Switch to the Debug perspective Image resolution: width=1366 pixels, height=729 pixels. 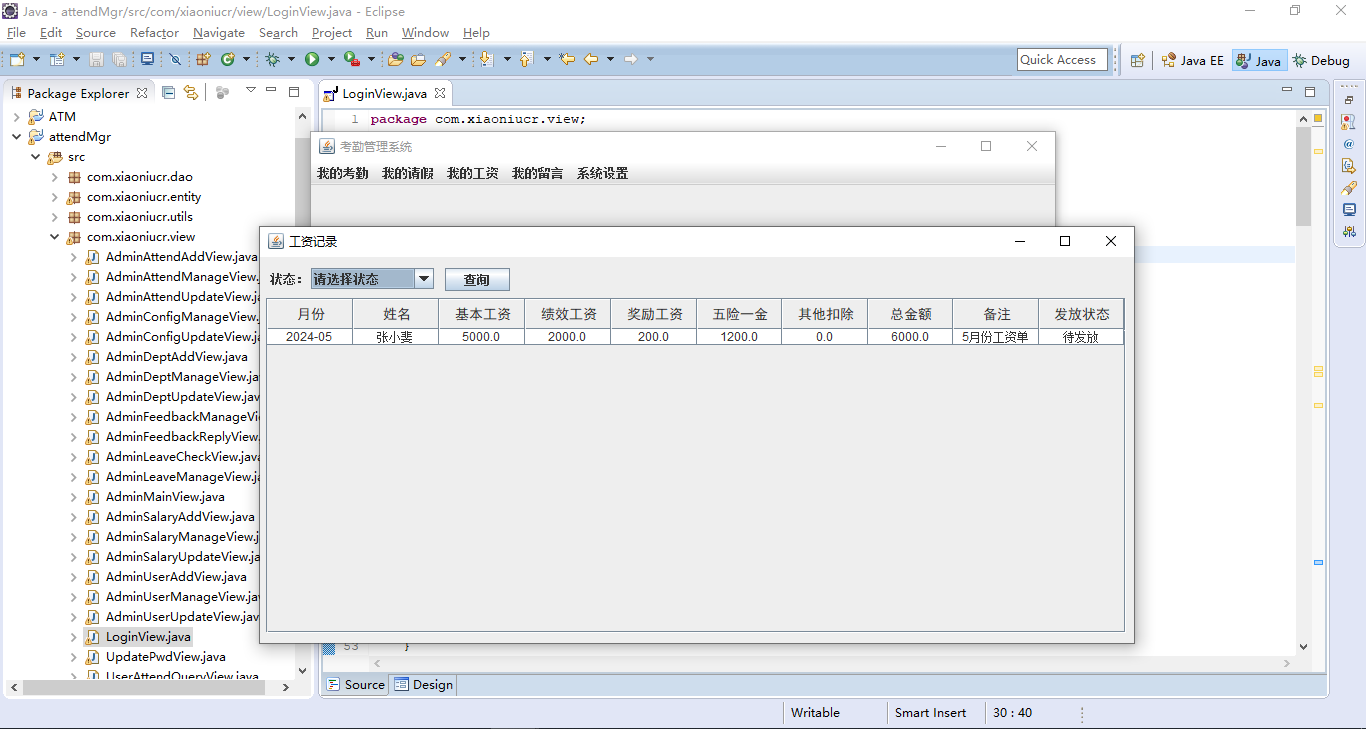pyautogui.click(x=1321, y=60)
